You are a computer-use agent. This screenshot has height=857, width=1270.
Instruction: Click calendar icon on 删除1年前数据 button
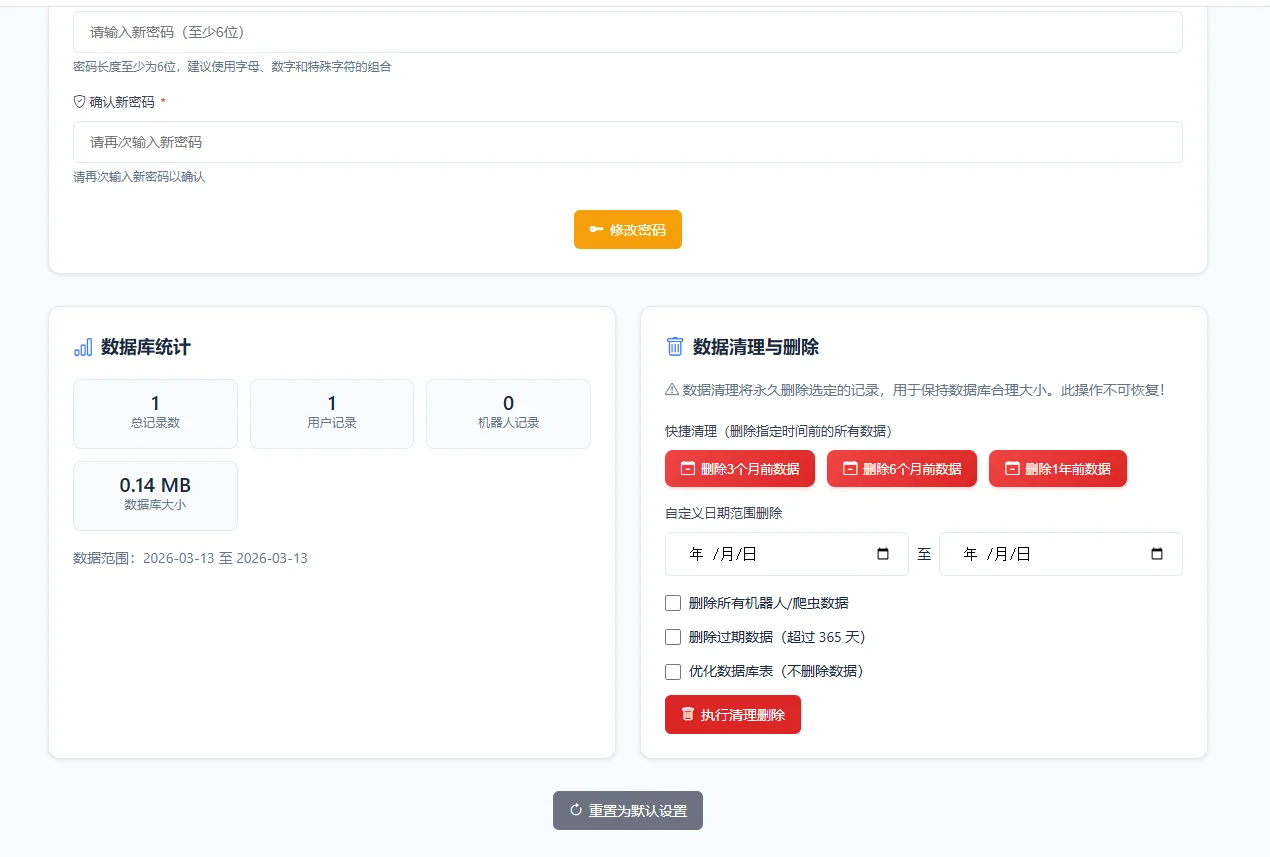coord(1012,468)
